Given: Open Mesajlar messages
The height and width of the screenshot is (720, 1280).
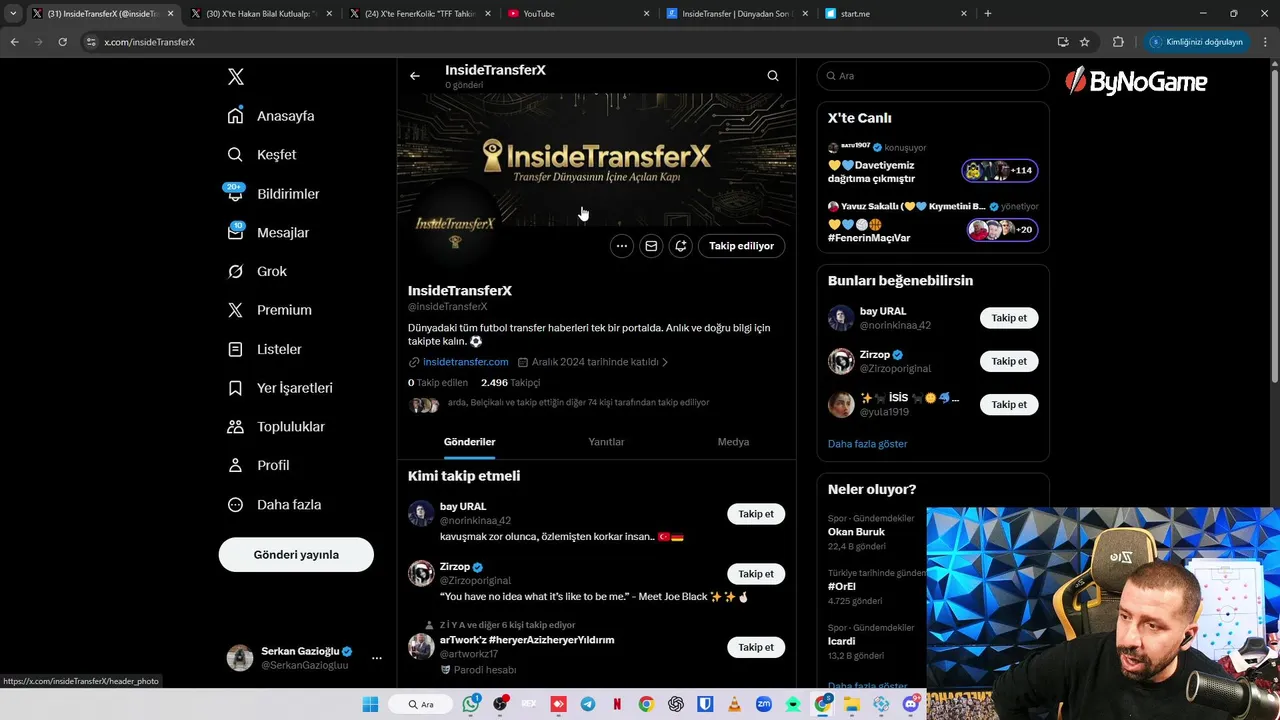Looking at the screenshot, I should [x=268, y=232].
